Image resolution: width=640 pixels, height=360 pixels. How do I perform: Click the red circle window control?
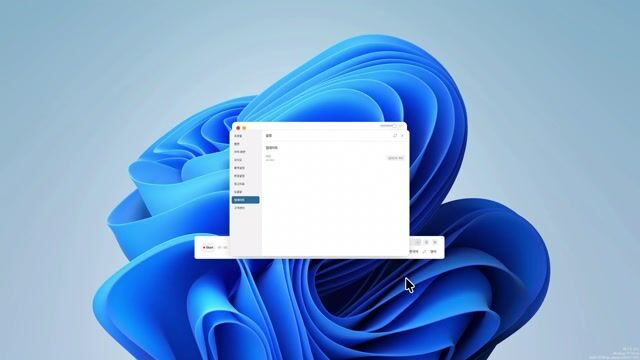point(238,128)
